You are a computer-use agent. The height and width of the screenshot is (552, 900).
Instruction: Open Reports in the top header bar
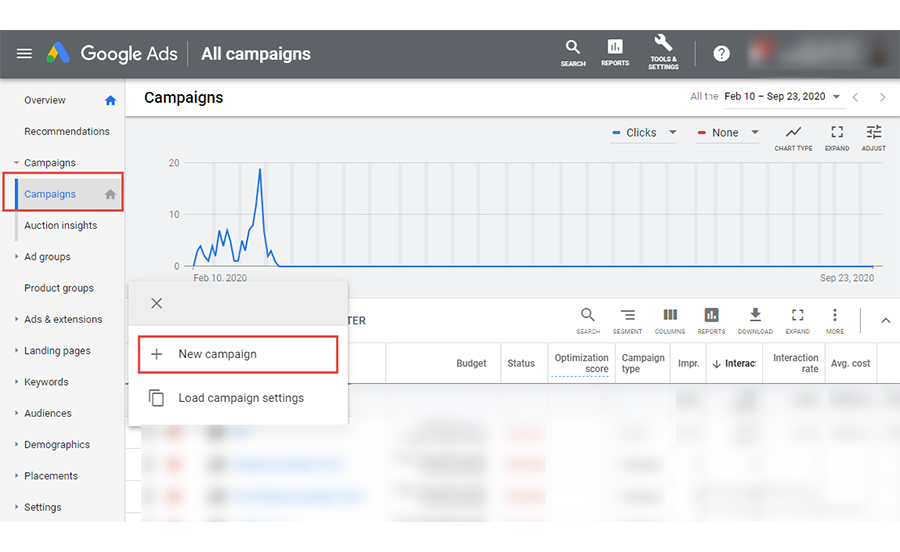point(615,53)
